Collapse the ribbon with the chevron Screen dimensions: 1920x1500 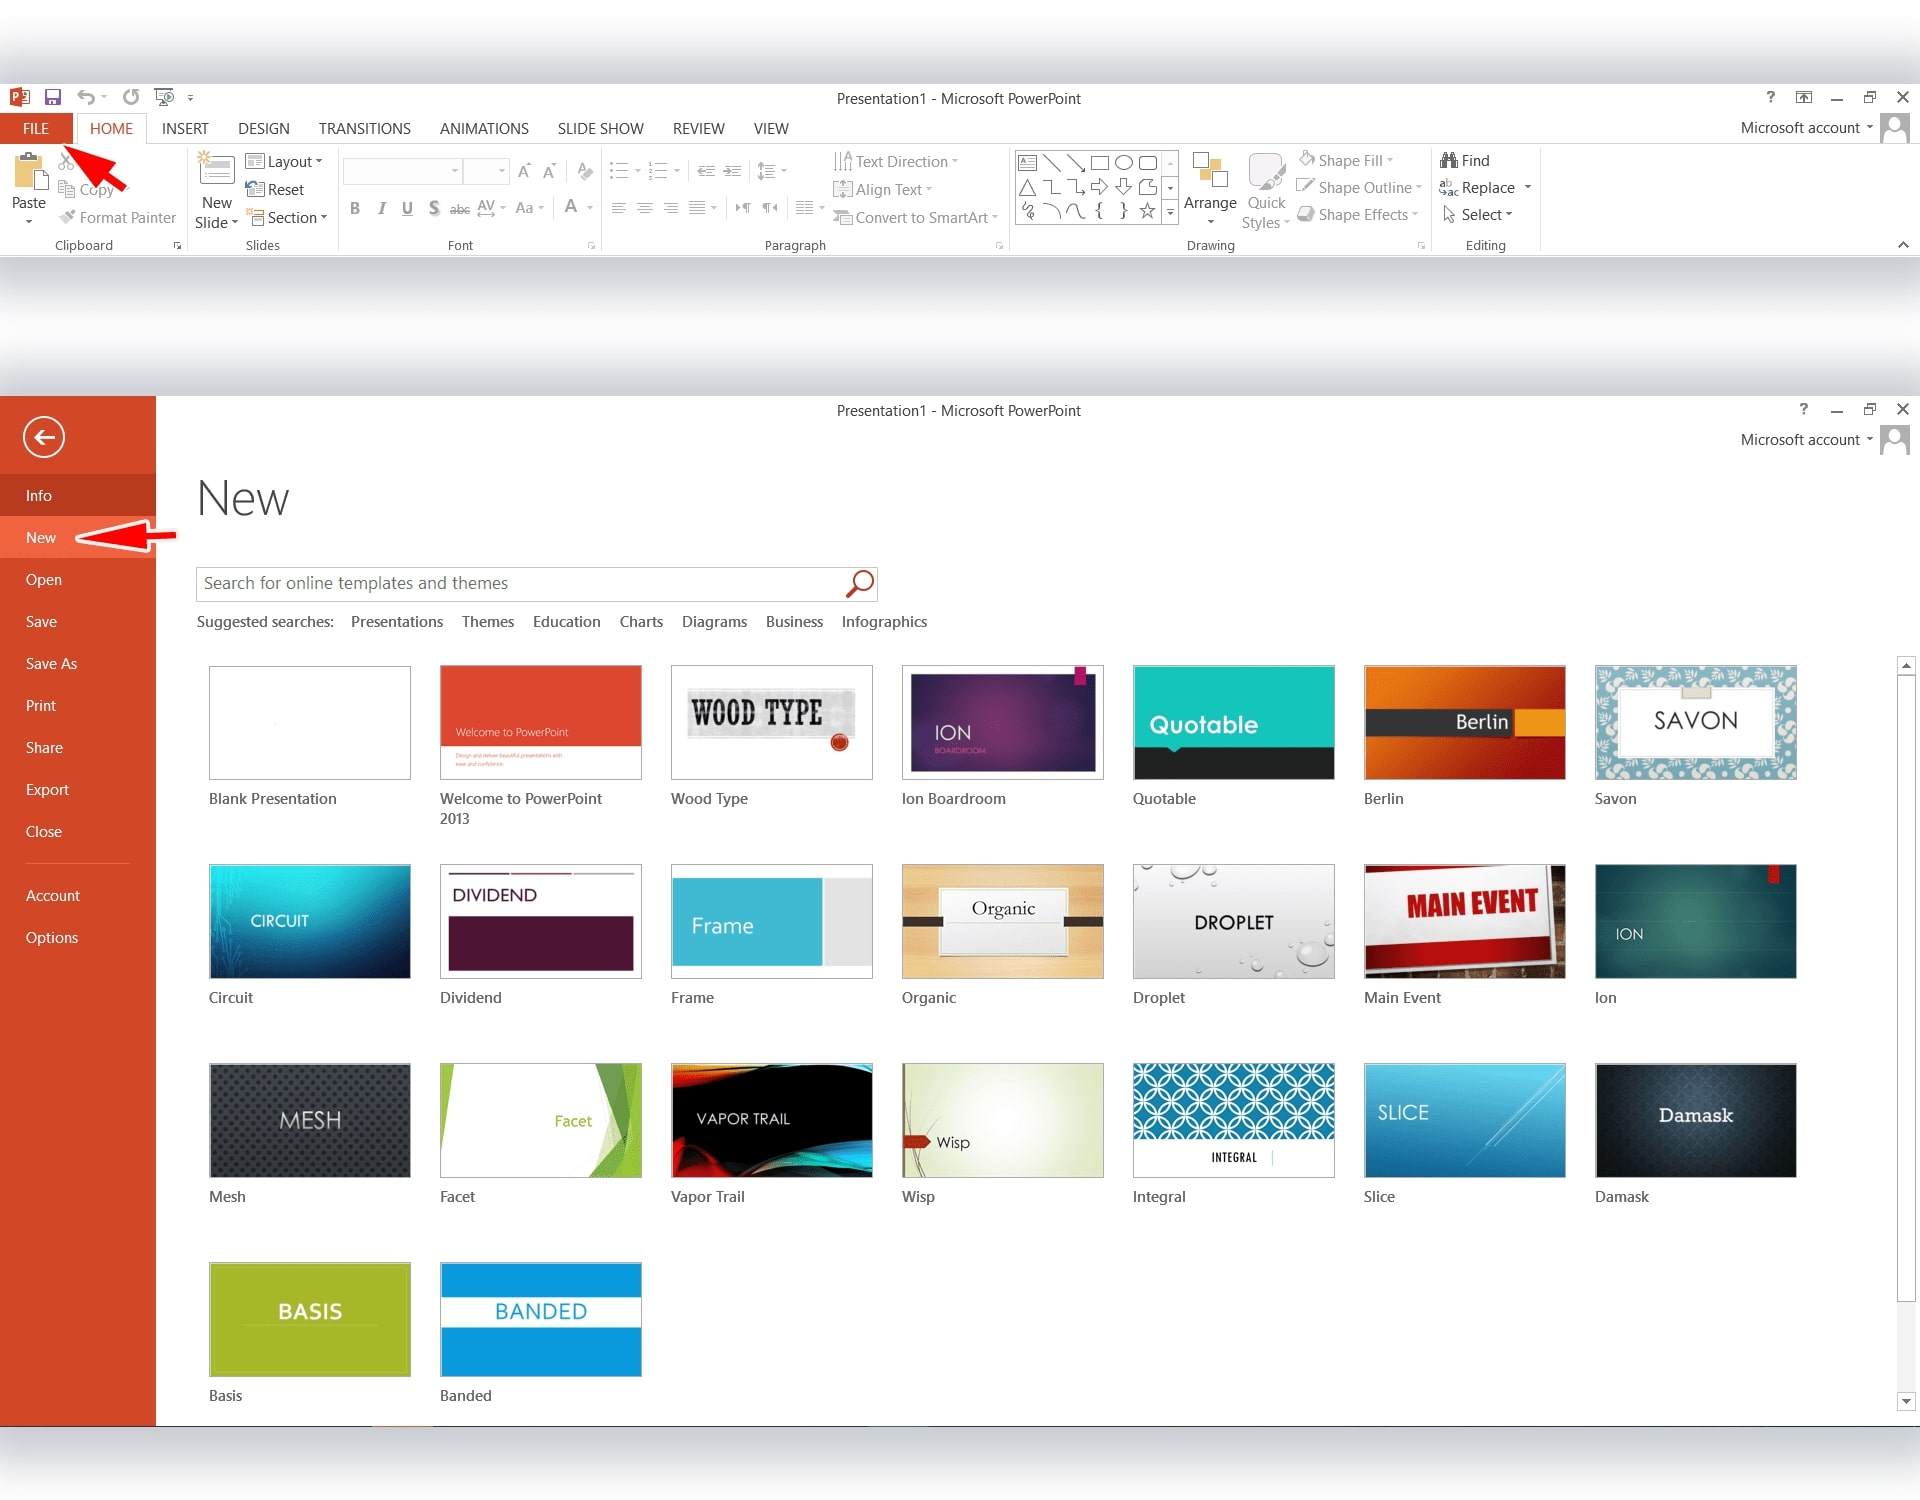[x=1903, y=245]
